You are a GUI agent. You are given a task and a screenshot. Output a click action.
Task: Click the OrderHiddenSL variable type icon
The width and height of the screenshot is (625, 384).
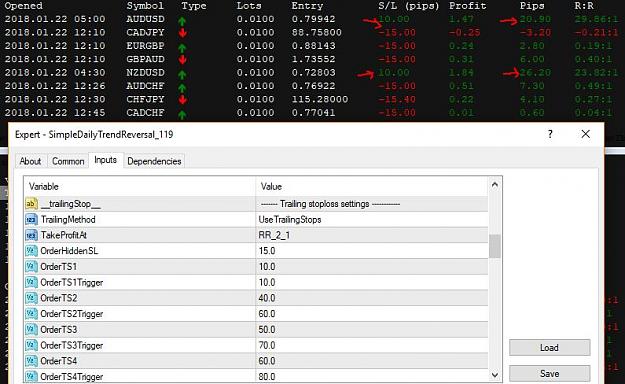(31, 251)
